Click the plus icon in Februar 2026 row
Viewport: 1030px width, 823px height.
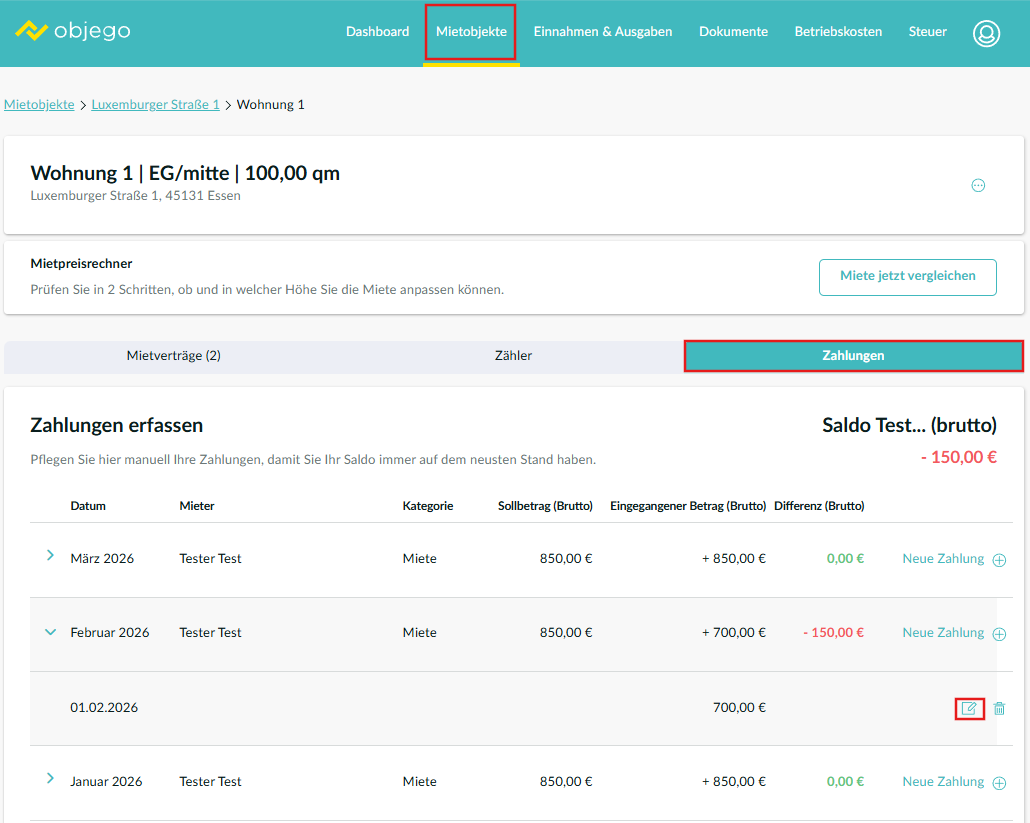coord(999,634)
